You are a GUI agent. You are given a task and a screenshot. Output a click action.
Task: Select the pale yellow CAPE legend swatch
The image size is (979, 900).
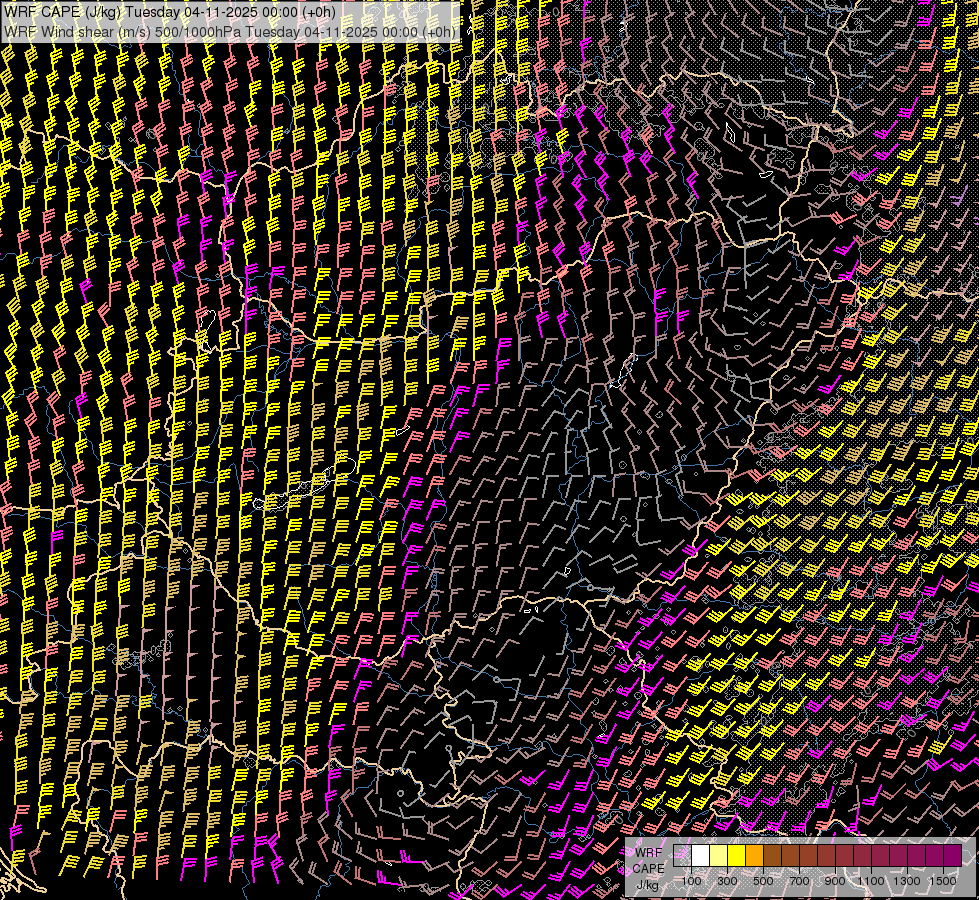coord(719,855)
